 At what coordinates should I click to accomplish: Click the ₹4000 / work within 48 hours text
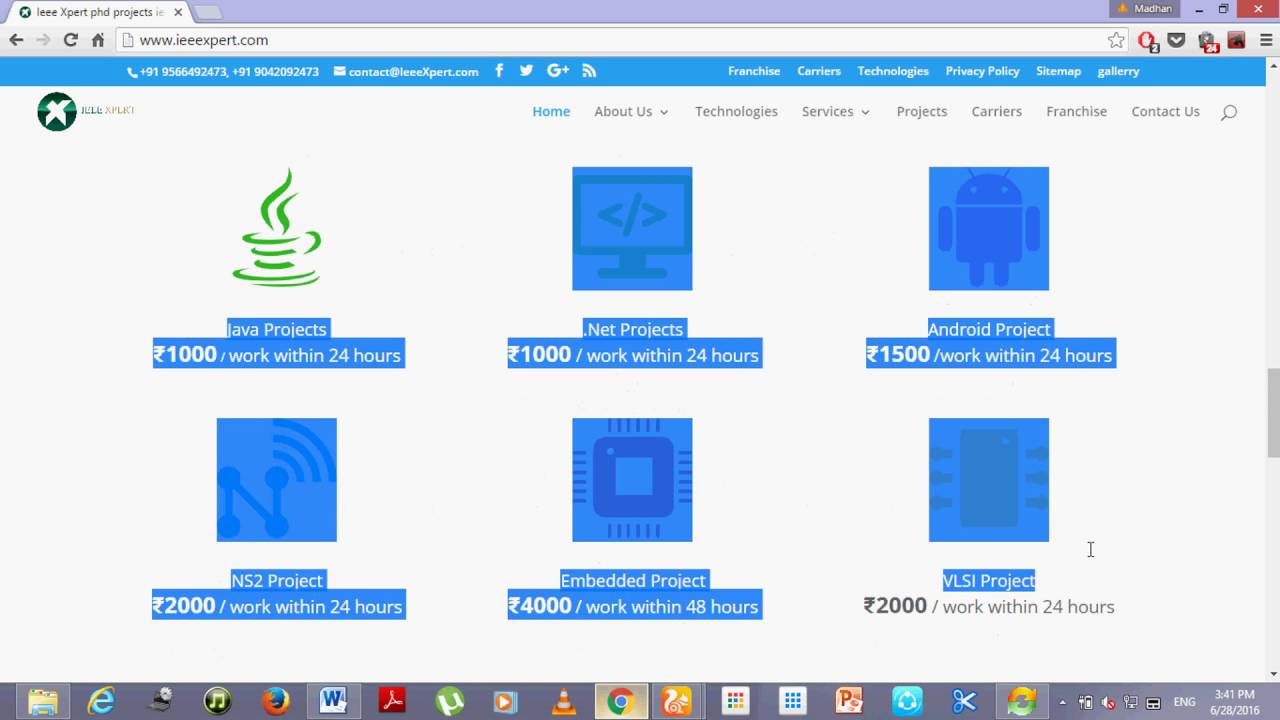tap(633, 606)
